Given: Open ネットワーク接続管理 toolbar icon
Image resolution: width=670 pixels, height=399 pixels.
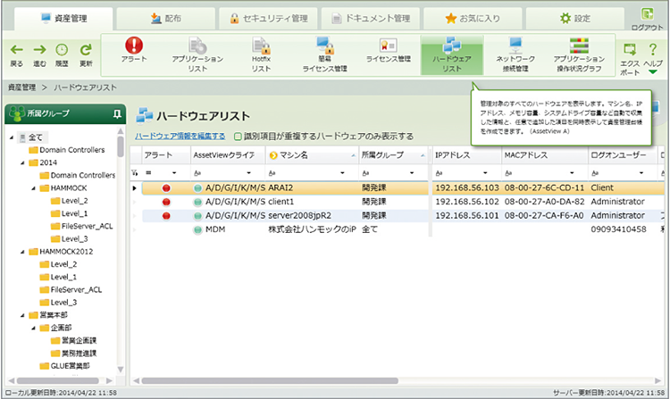Looking at the screenshot, I should click(x=515, y=45).
